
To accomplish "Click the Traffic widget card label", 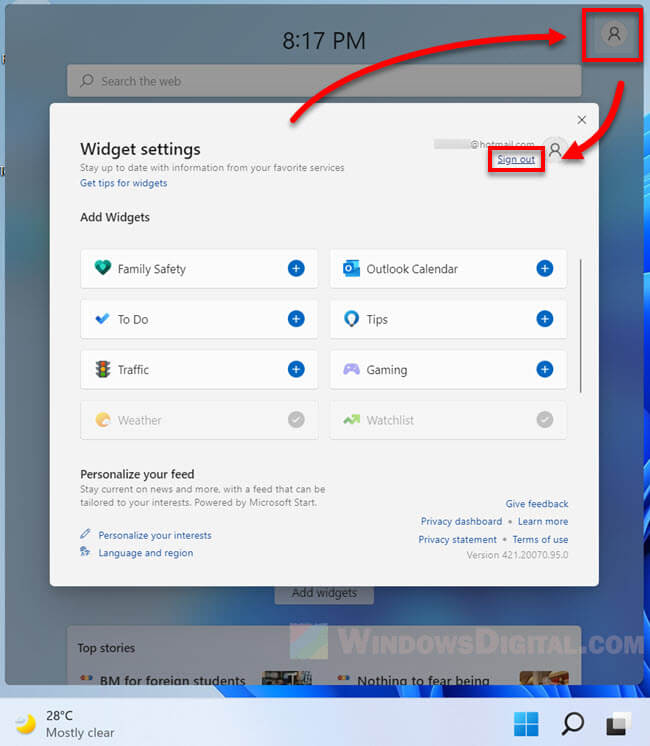I will coord(133,370).
